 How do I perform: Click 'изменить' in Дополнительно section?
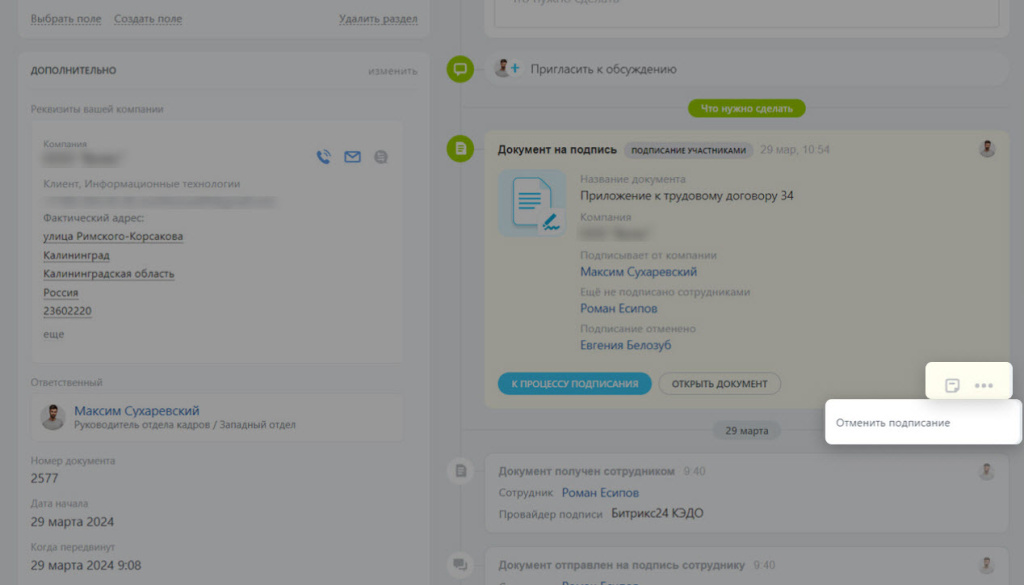click(x=392, y=71)
